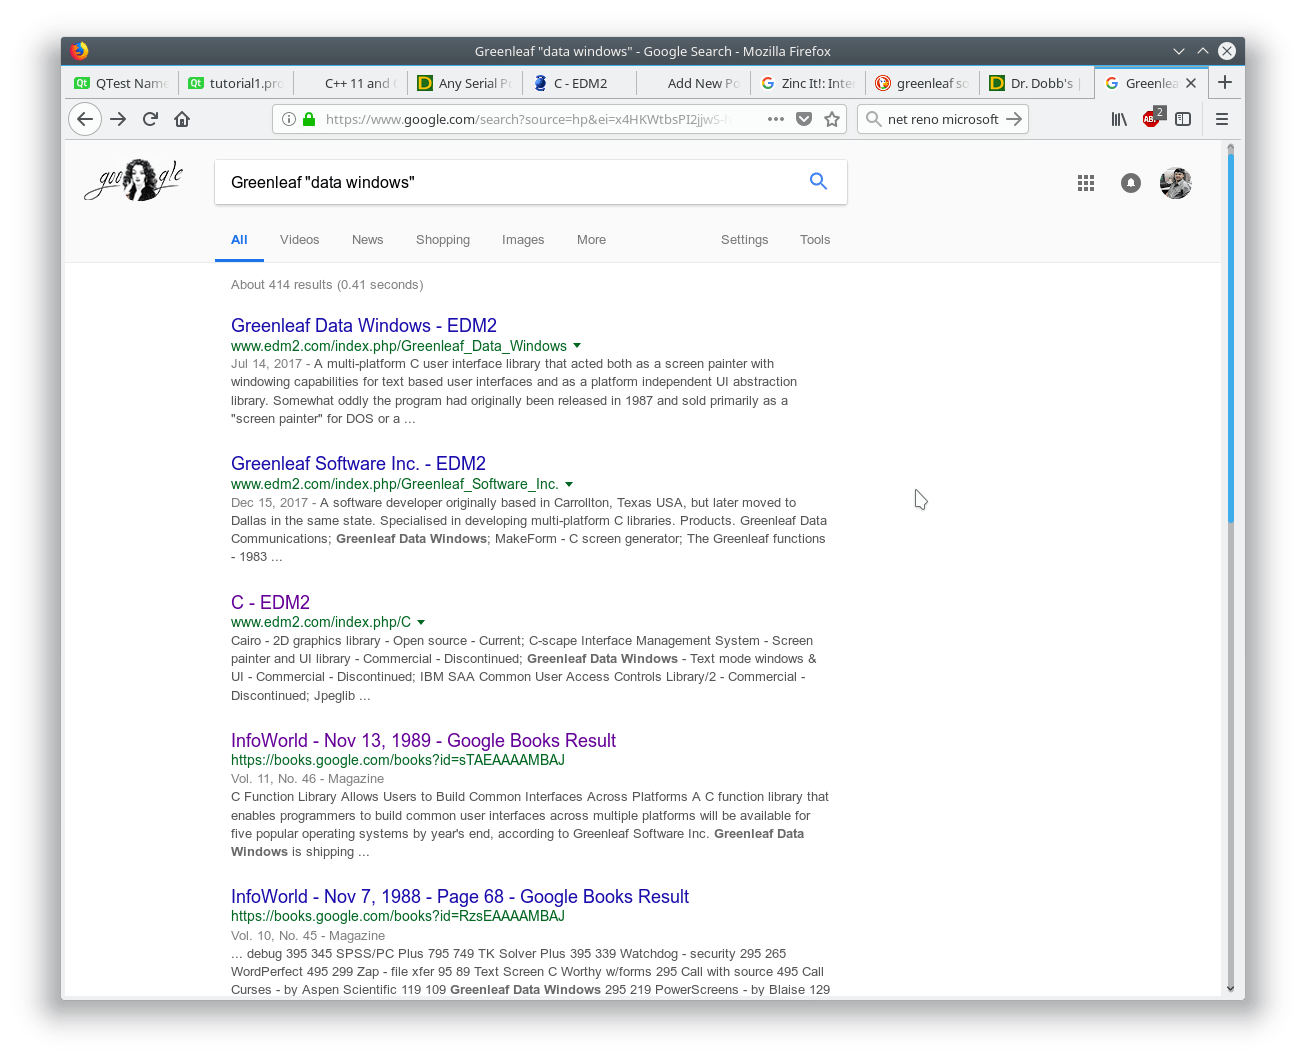The image size is (1306, 1061).
Task: Open the Firefox home page
Action: 182,119
